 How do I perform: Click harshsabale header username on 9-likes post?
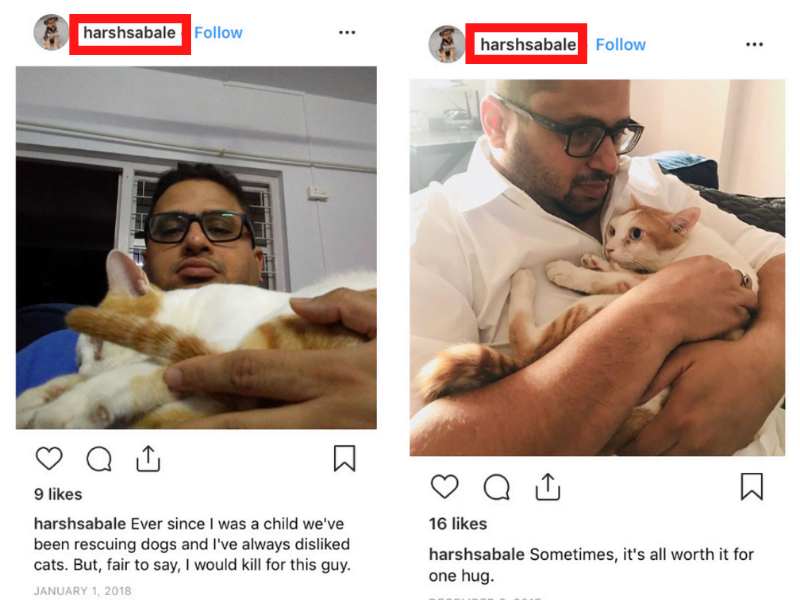(x=130, y=33)
